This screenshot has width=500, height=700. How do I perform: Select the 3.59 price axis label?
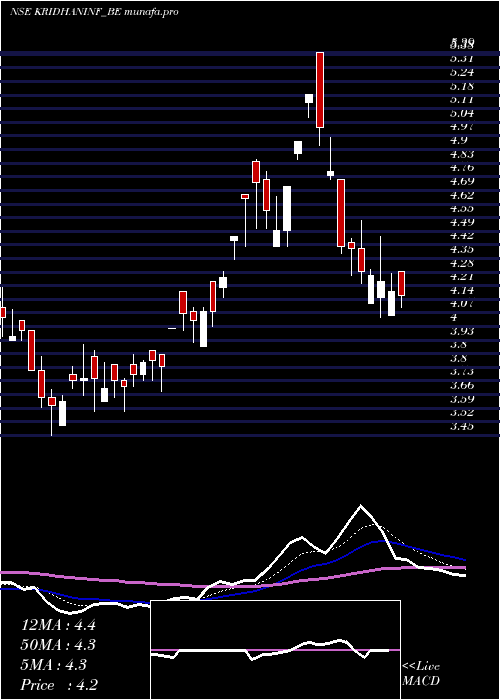(462, 399)
